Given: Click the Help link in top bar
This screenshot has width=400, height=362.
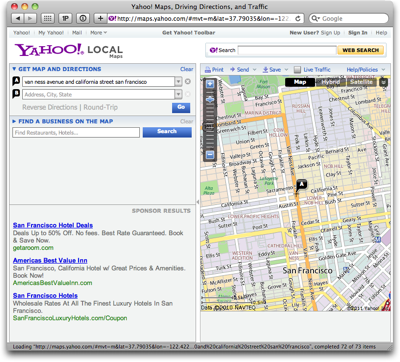Looking at the screenshot, I should pos(381,33).
